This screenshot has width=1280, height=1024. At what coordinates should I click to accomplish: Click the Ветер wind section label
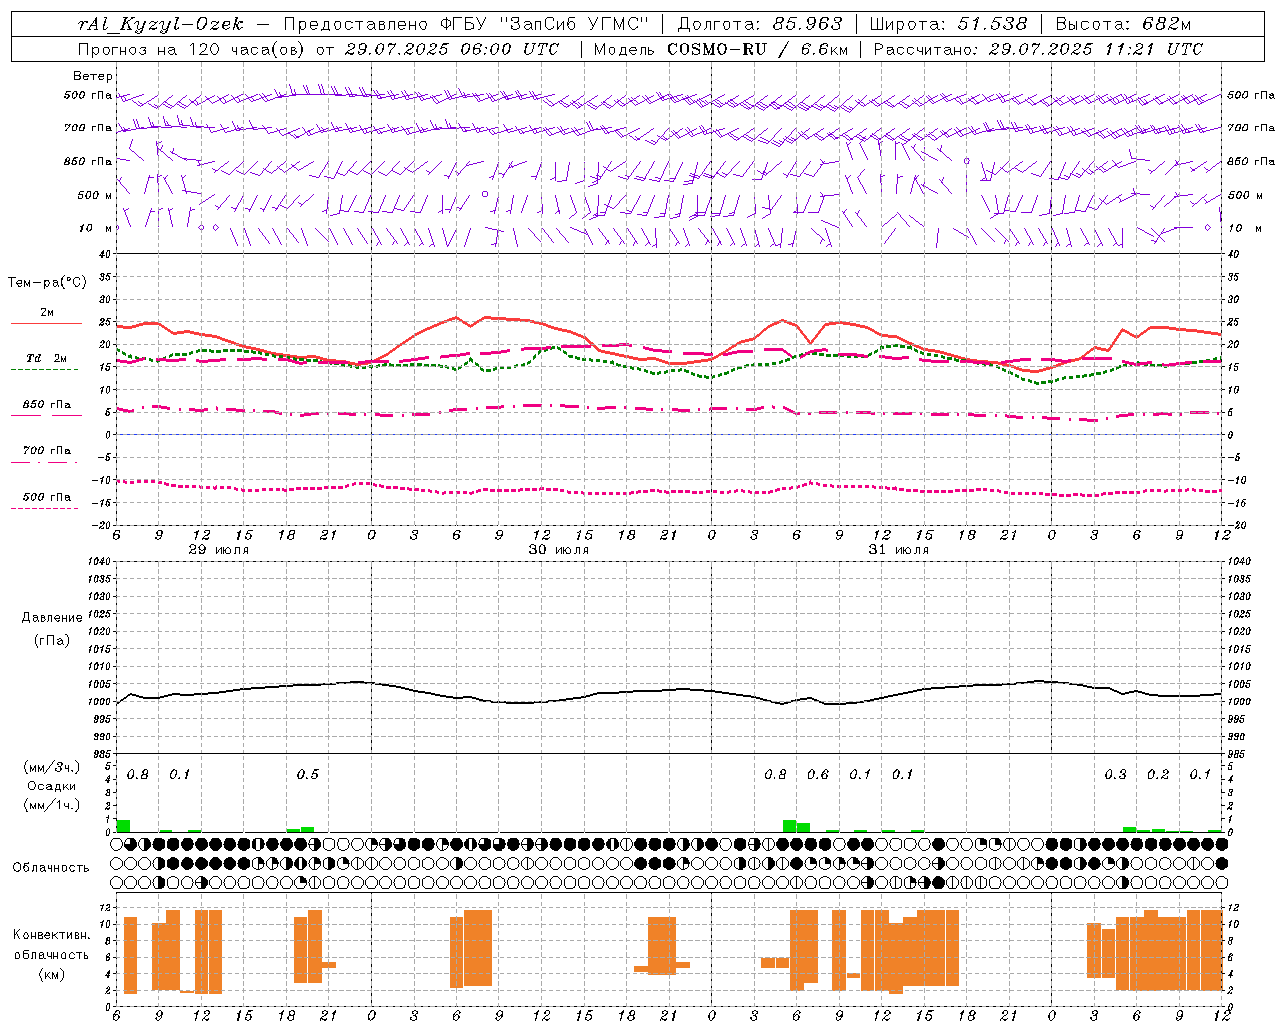(93, 76)
